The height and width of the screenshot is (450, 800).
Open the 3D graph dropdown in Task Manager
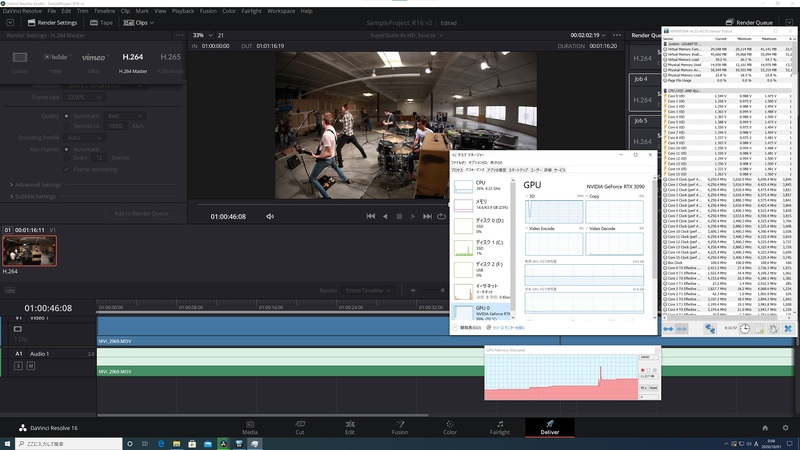click(x=529, y=196)
